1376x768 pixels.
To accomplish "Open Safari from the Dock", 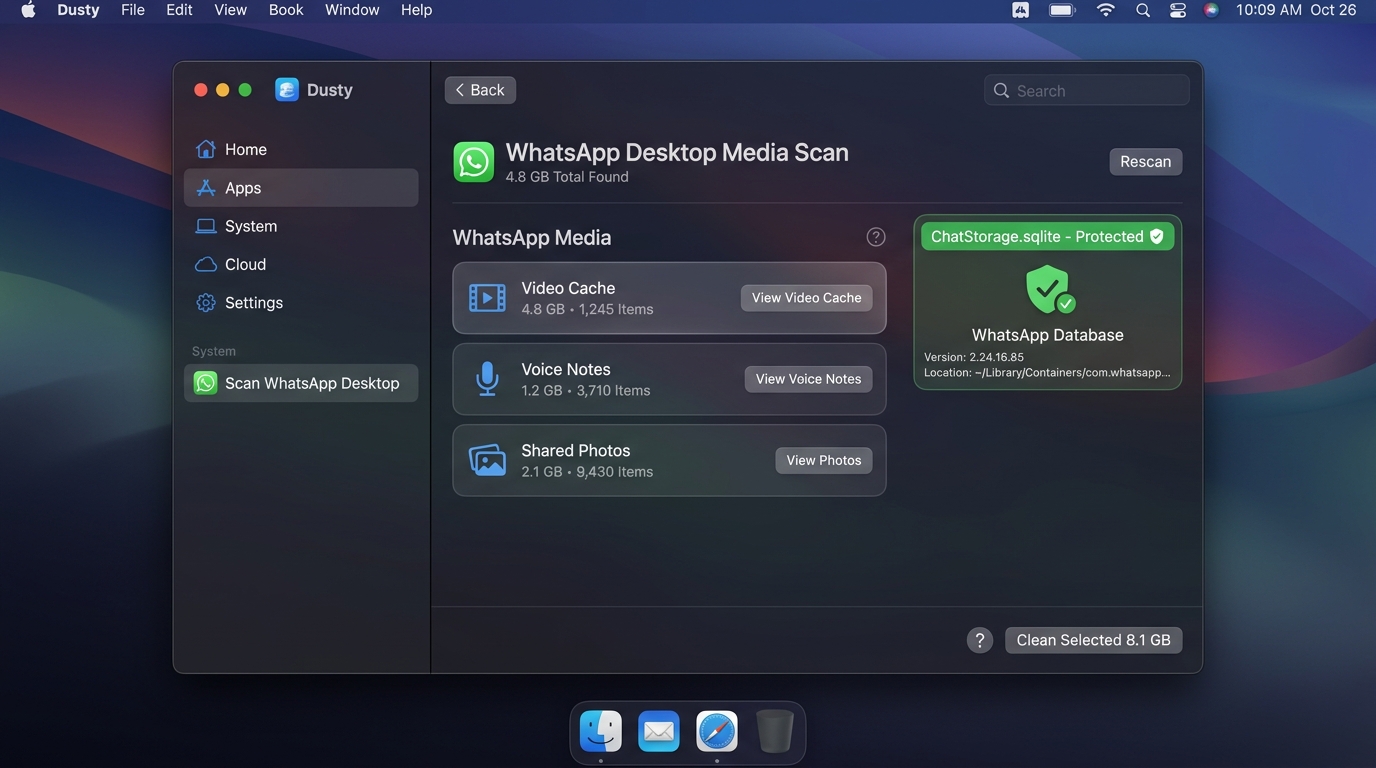I will [717, 732].
